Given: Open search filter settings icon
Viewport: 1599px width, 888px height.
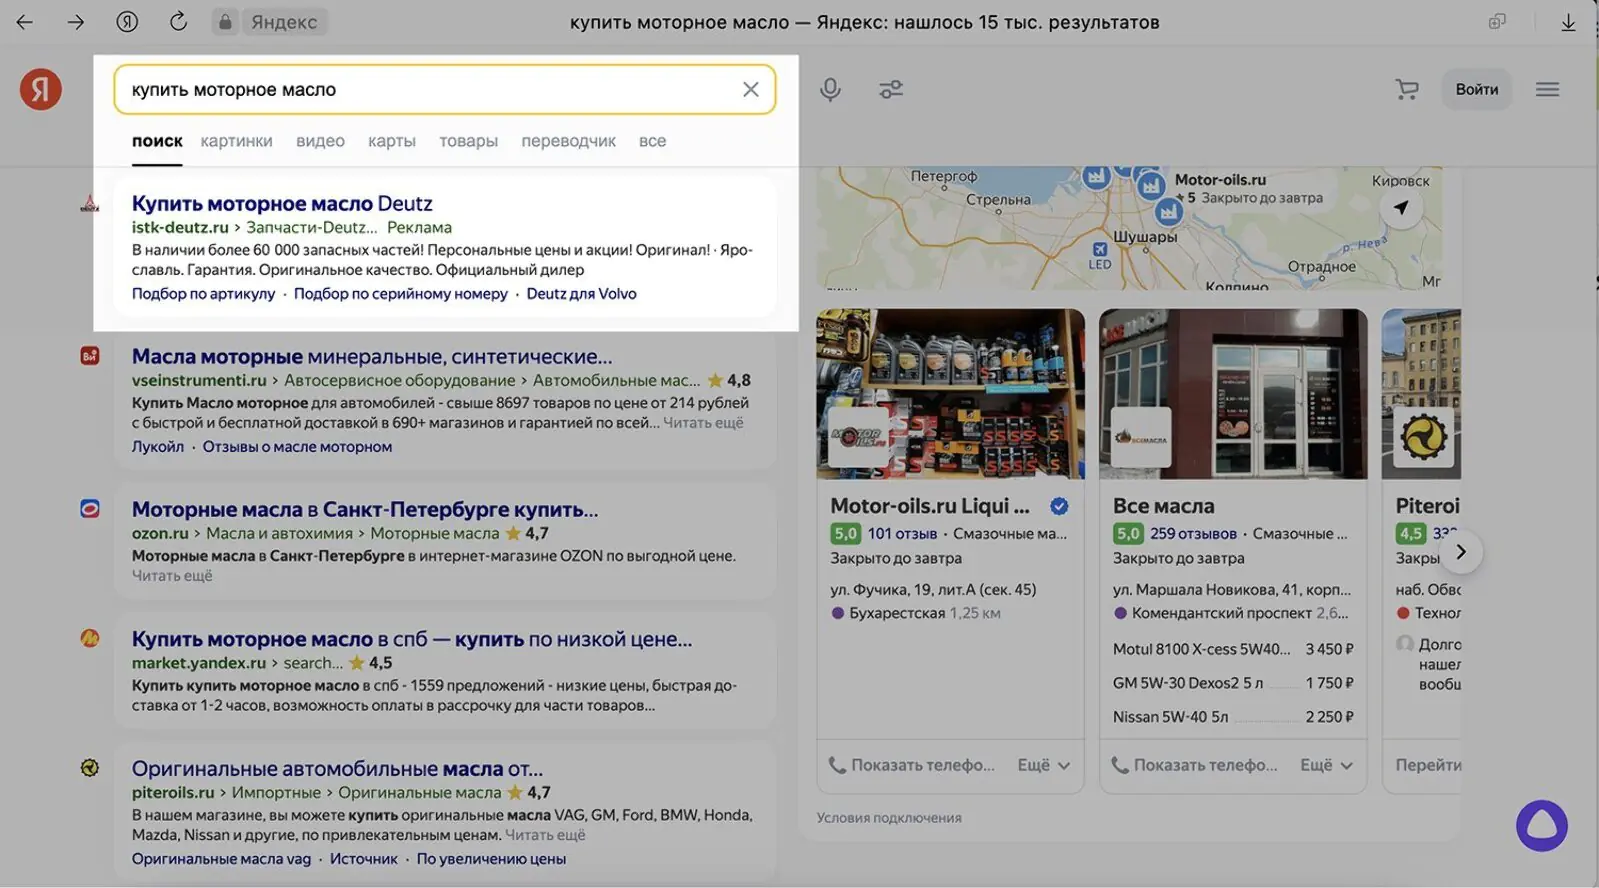Looking at the screenshot, I should (x=891, y=90).
